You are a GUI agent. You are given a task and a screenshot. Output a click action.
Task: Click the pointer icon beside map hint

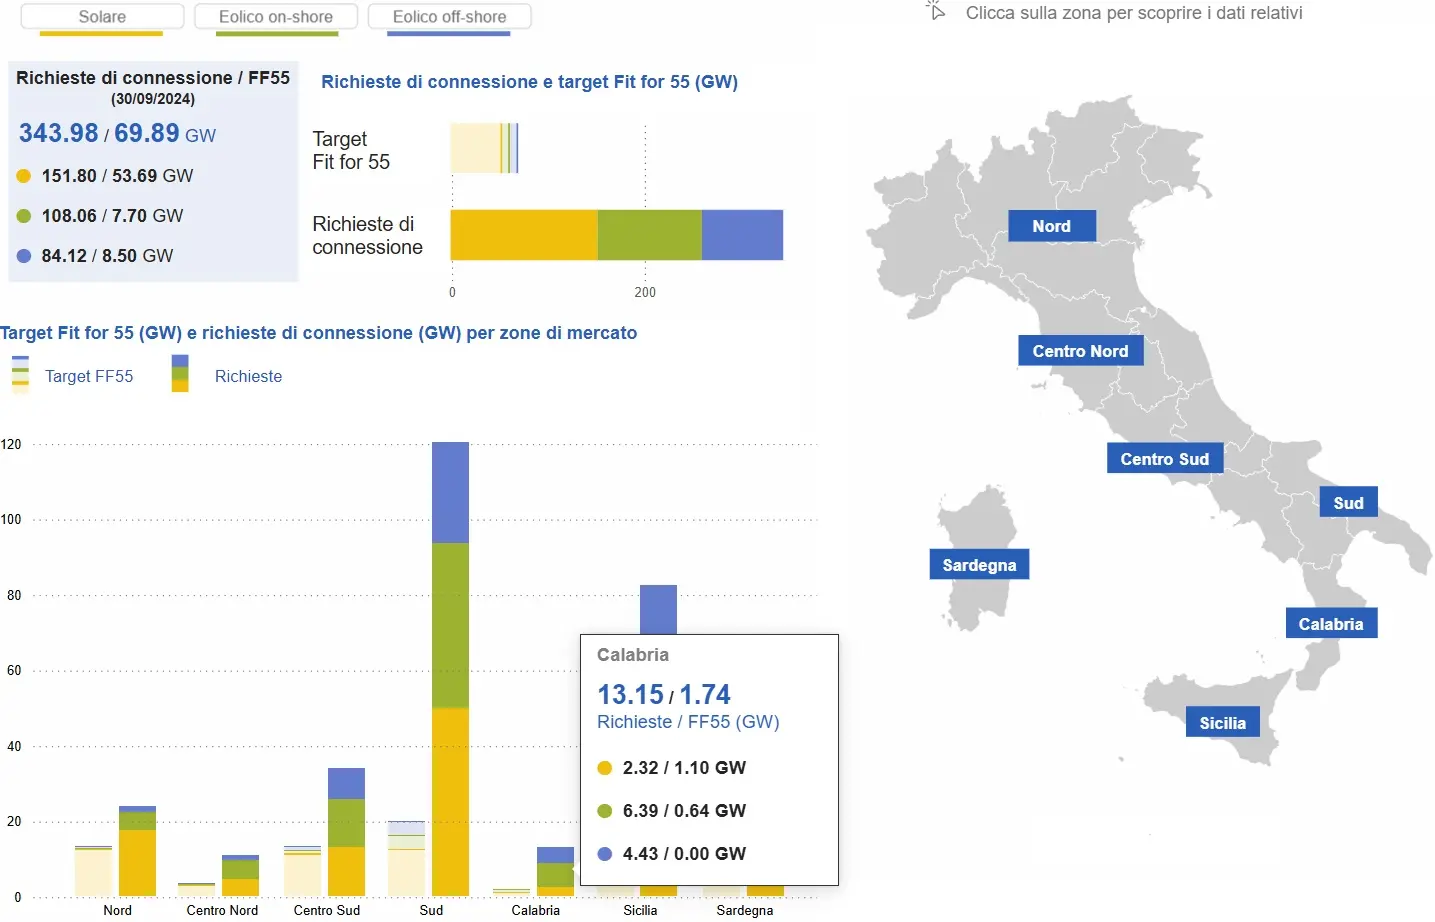(935, 11)
